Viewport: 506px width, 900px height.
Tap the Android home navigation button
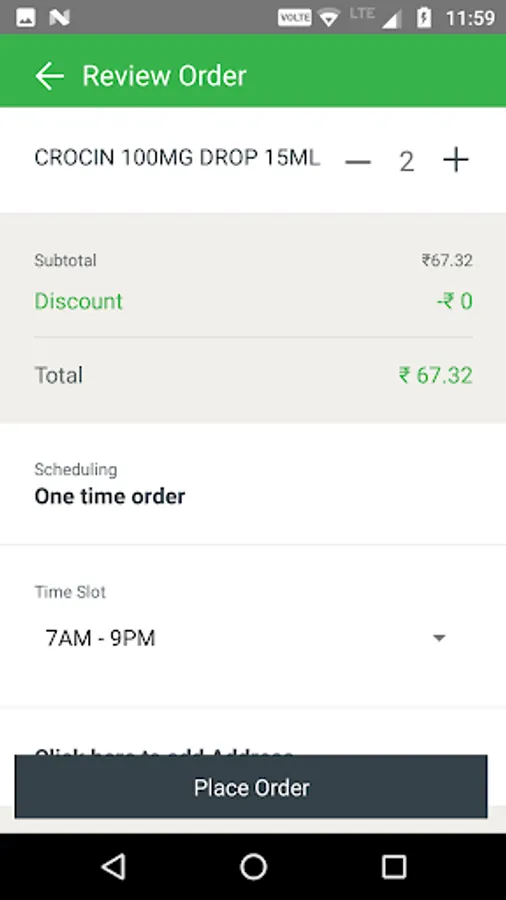pyautogui.click(x=254, y=866)
